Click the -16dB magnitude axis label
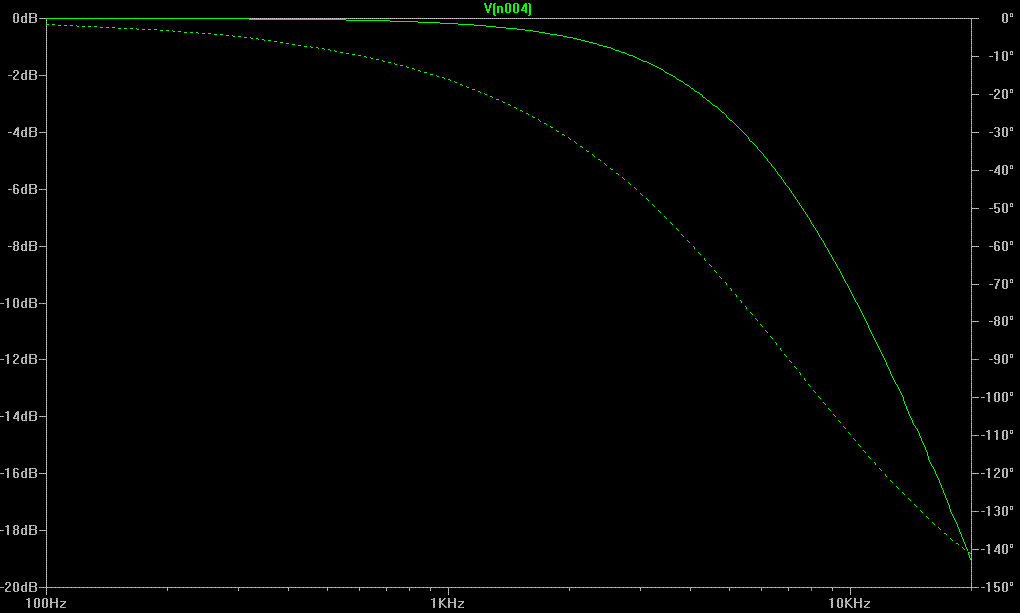 point(20,473)
